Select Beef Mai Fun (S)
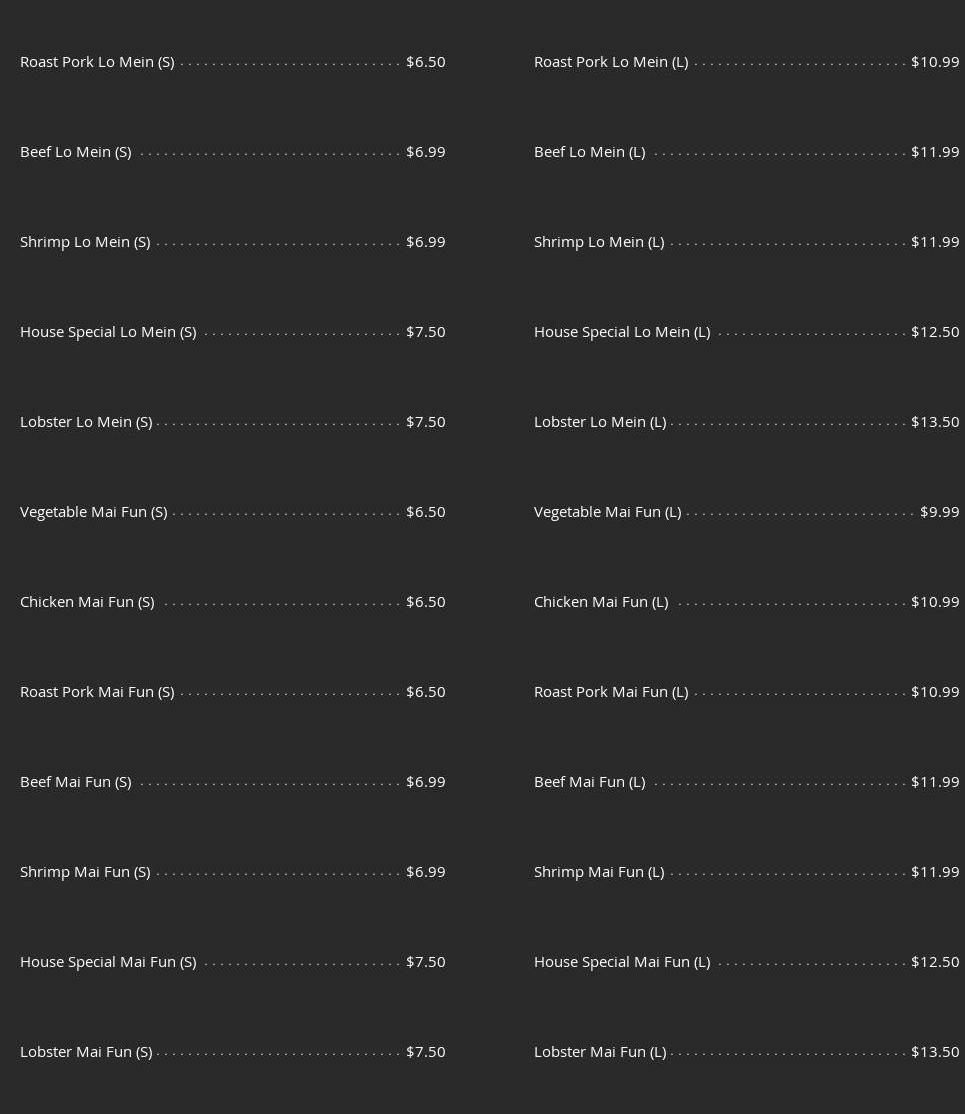 pyautogui.click(x=75, y=782)
